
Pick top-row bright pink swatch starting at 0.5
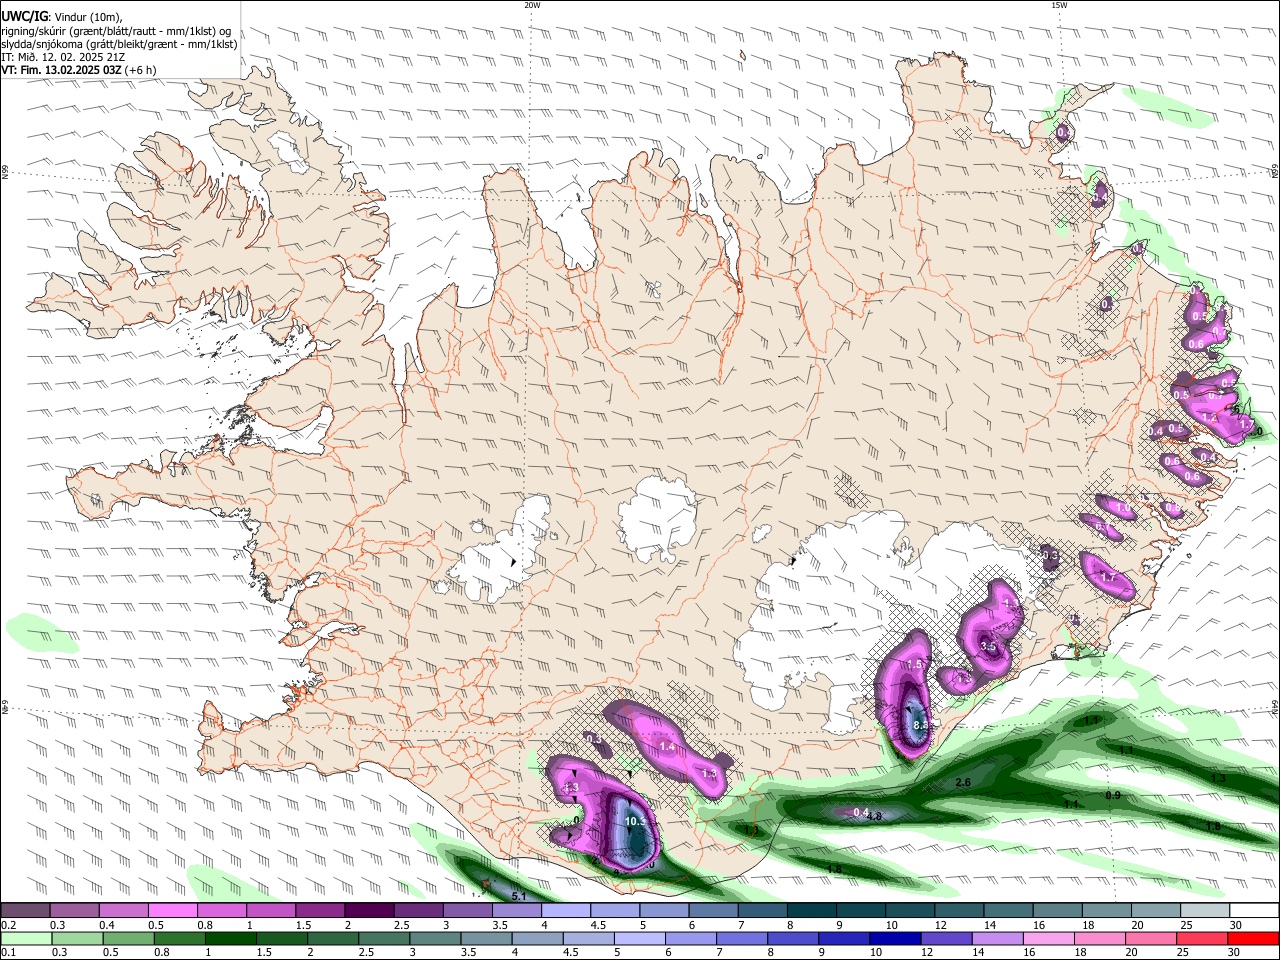point(172,911)
